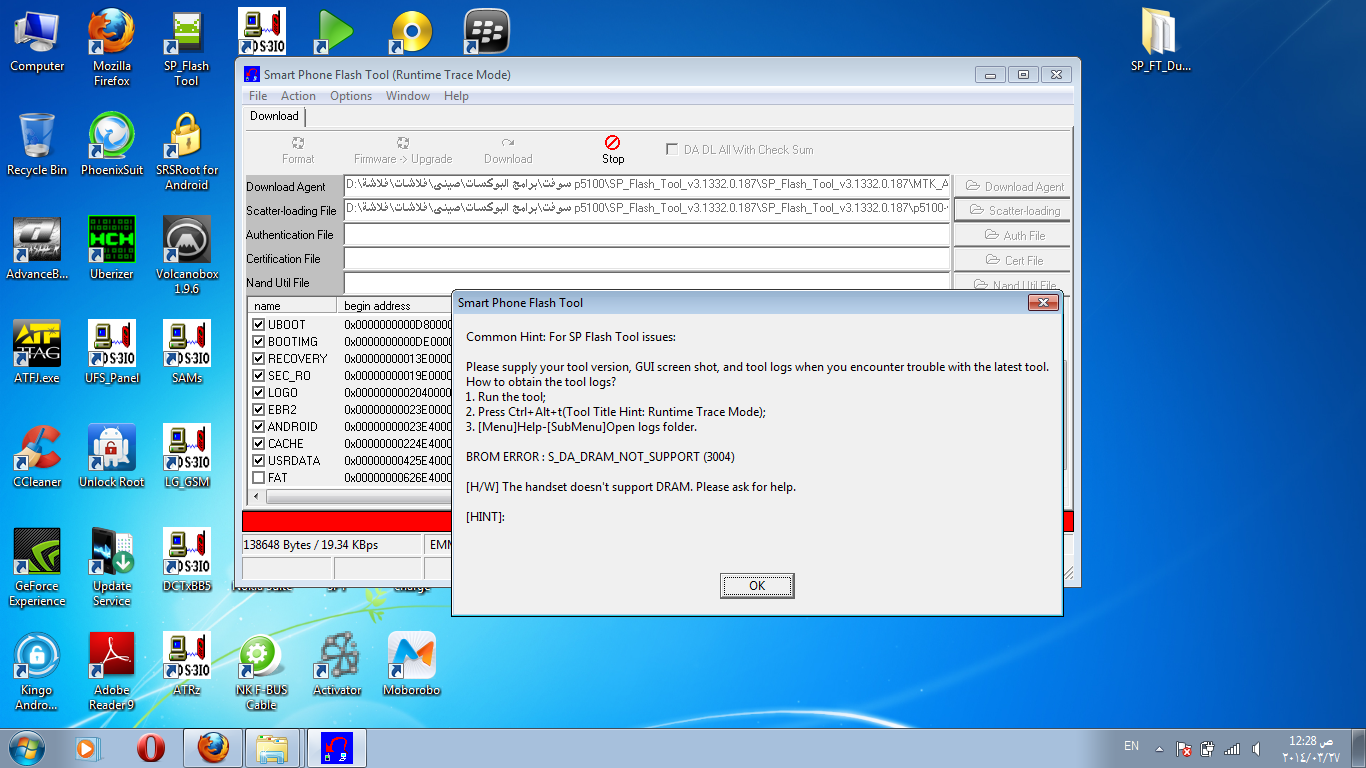
Task: Open the GeForce Experience icon
Action: point(37,568)
